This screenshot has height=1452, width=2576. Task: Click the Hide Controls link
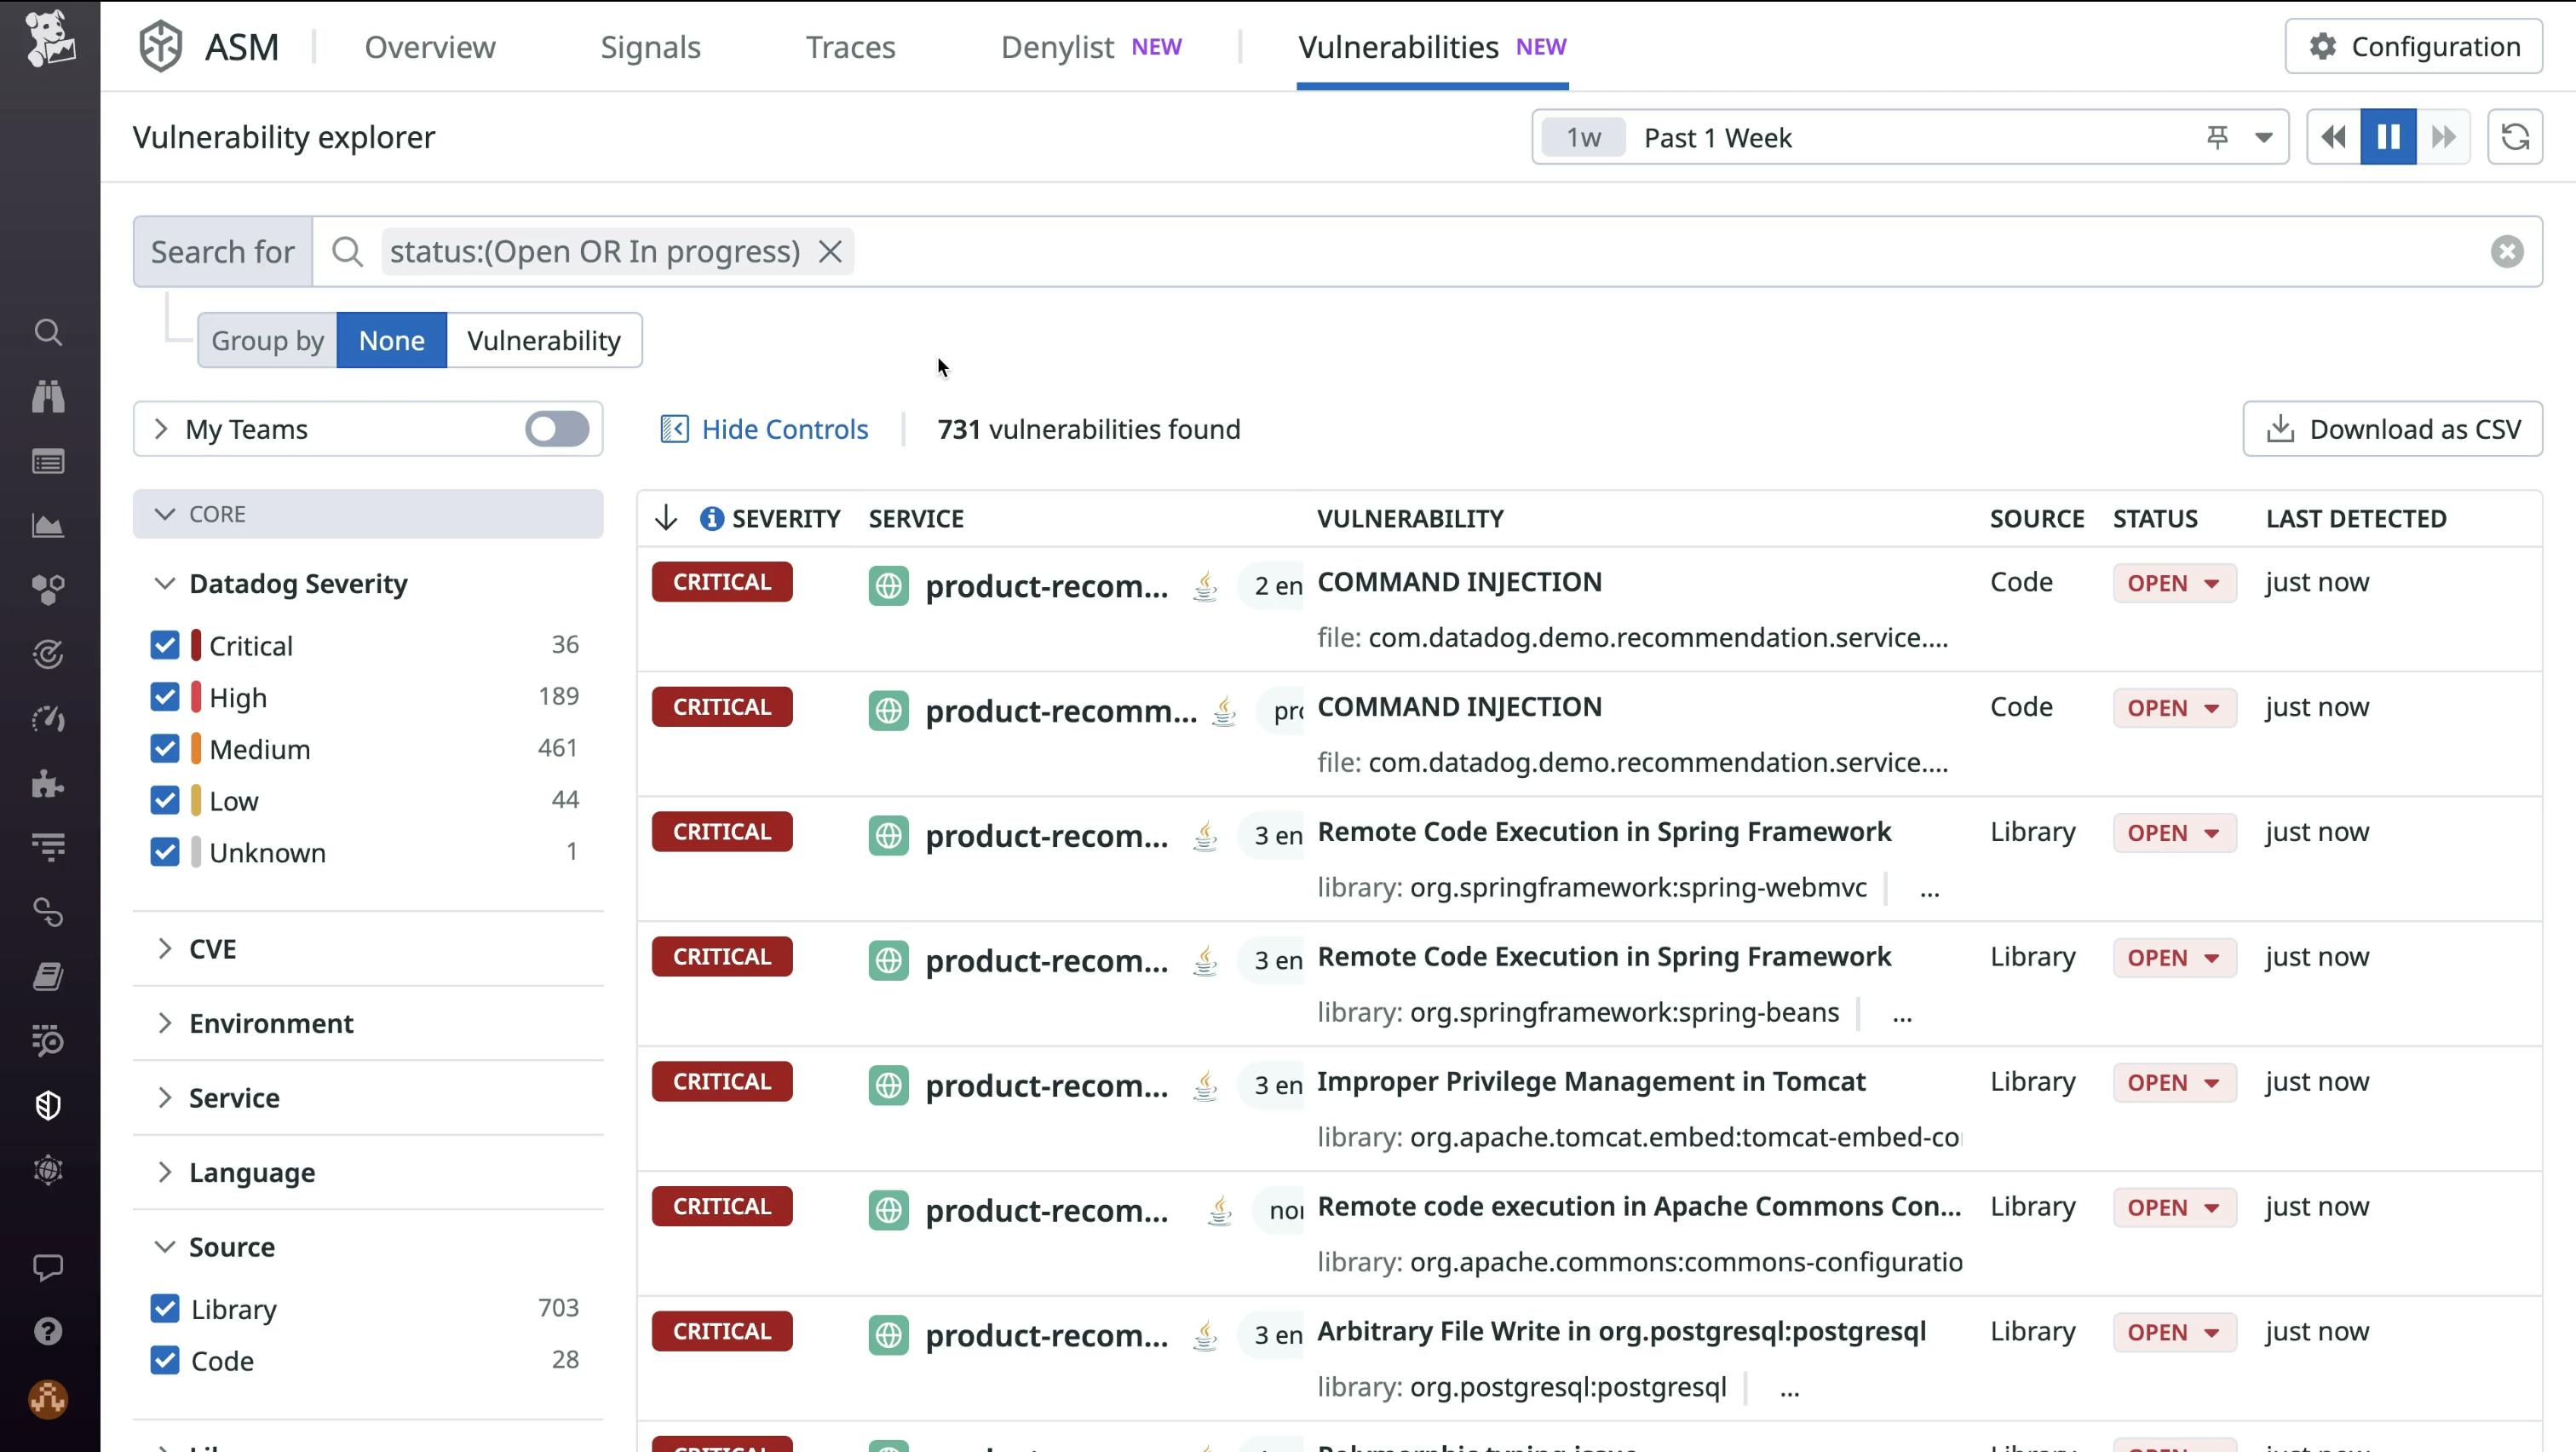pos(784,428)
